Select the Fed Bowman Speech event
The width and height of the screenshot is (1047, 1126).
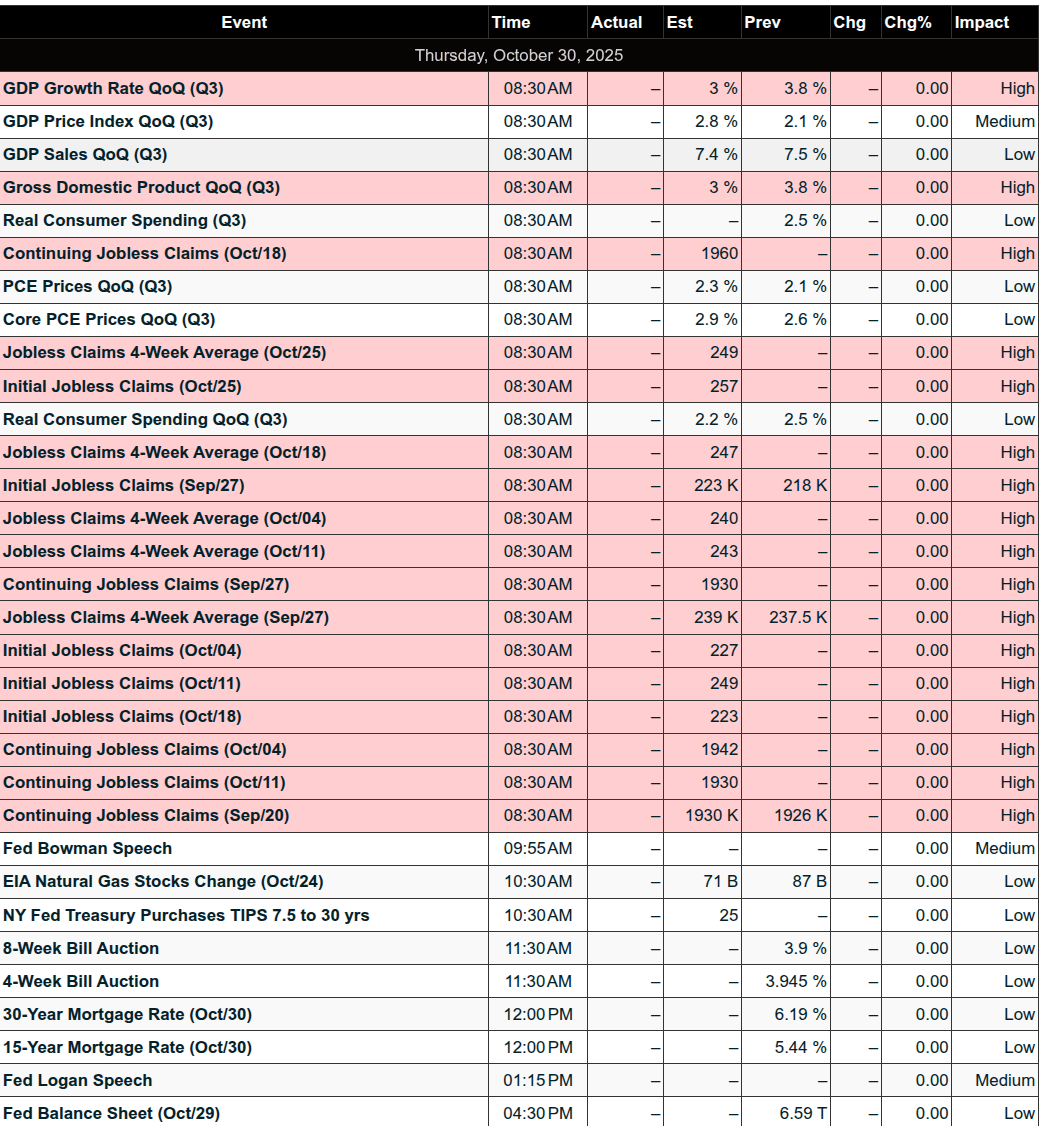[x=88, y=848]
